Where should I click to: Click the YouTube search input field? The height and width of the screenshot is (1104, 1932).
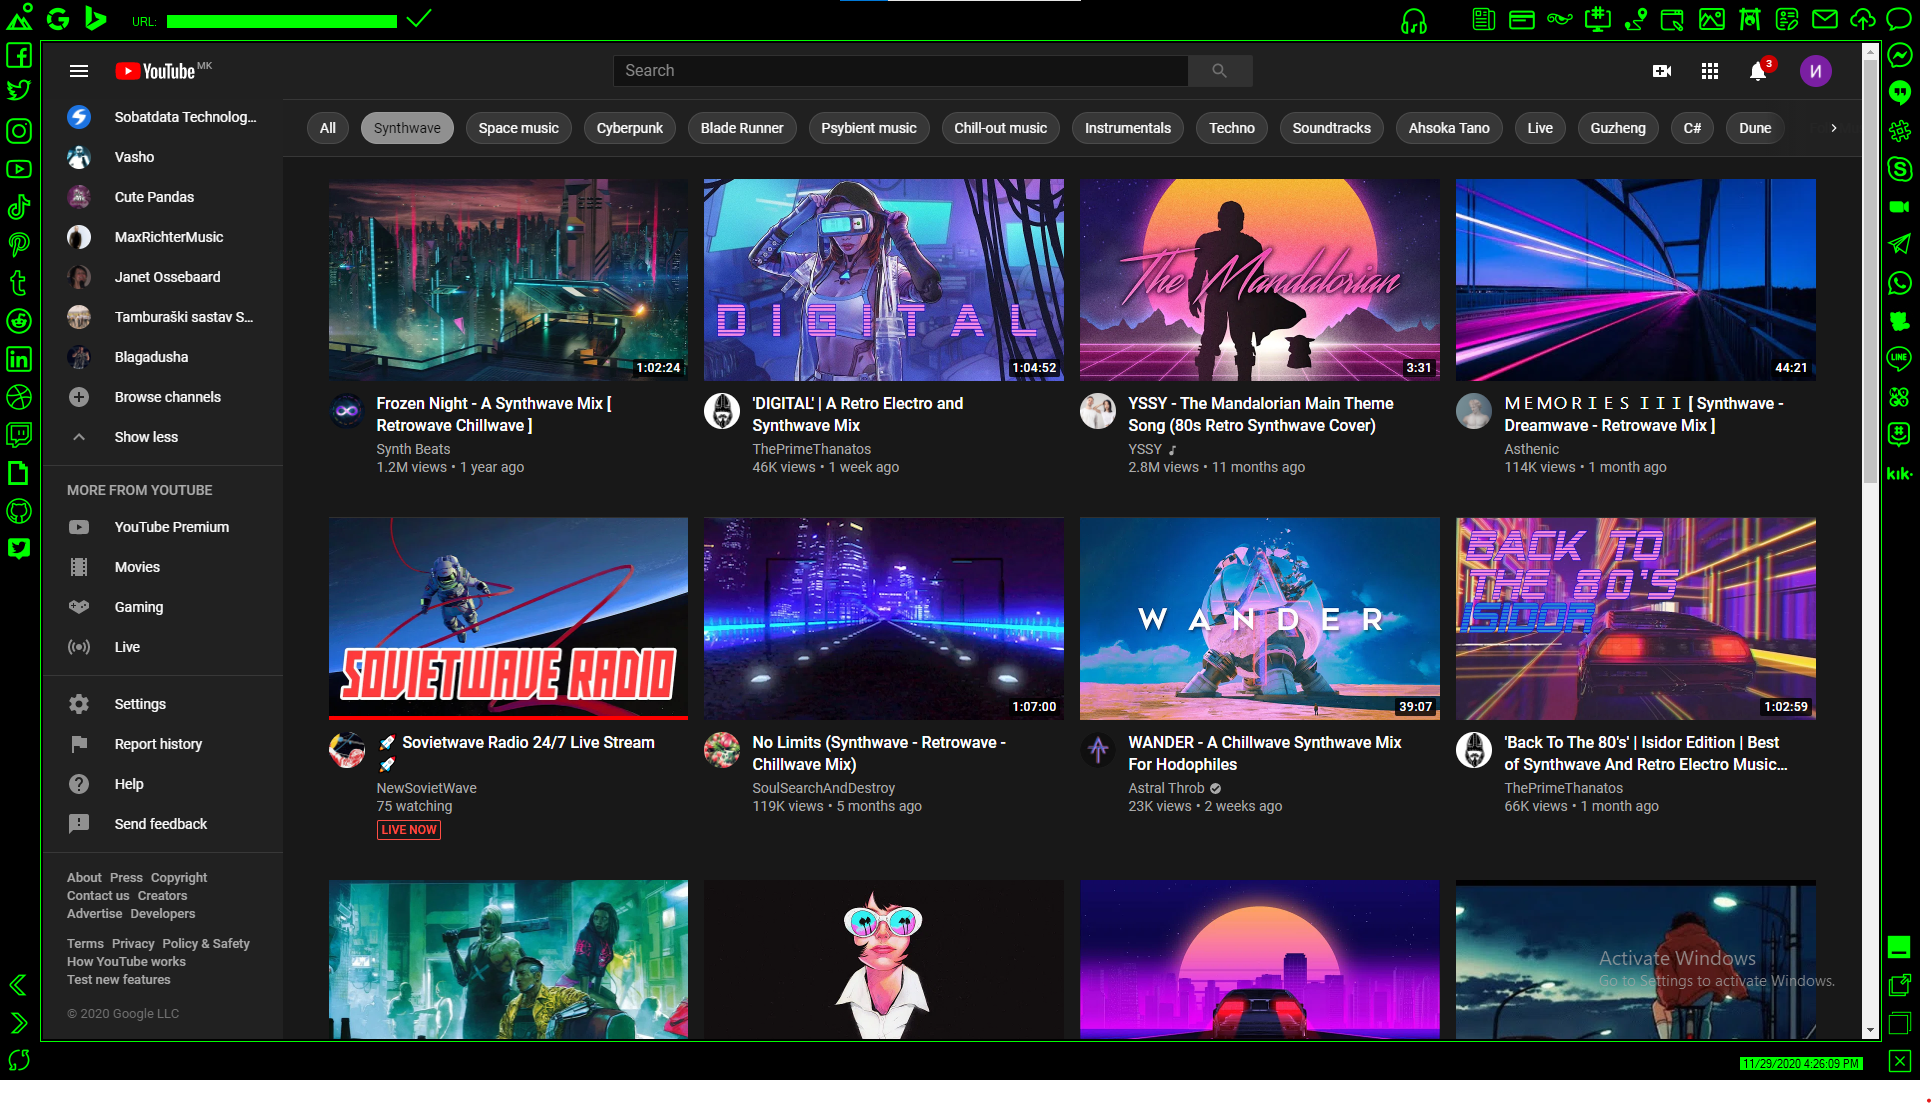coord(900,71)
